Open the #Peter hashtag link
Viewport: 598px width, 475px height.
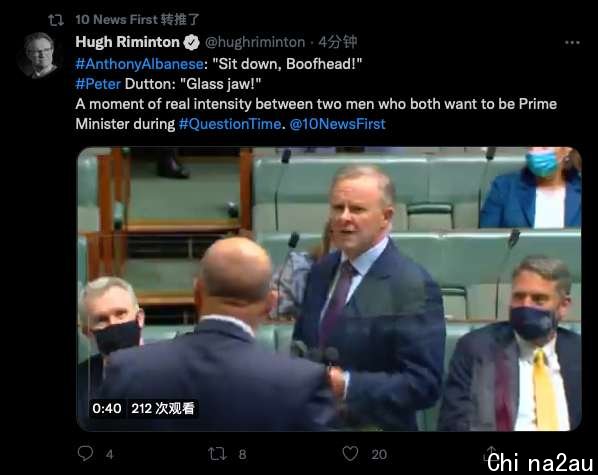(x=98, y=84)
